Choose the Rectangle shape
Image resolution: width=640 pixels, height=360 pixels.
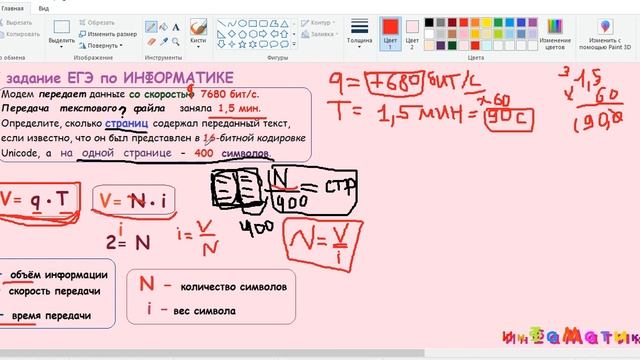coord(253,24)
